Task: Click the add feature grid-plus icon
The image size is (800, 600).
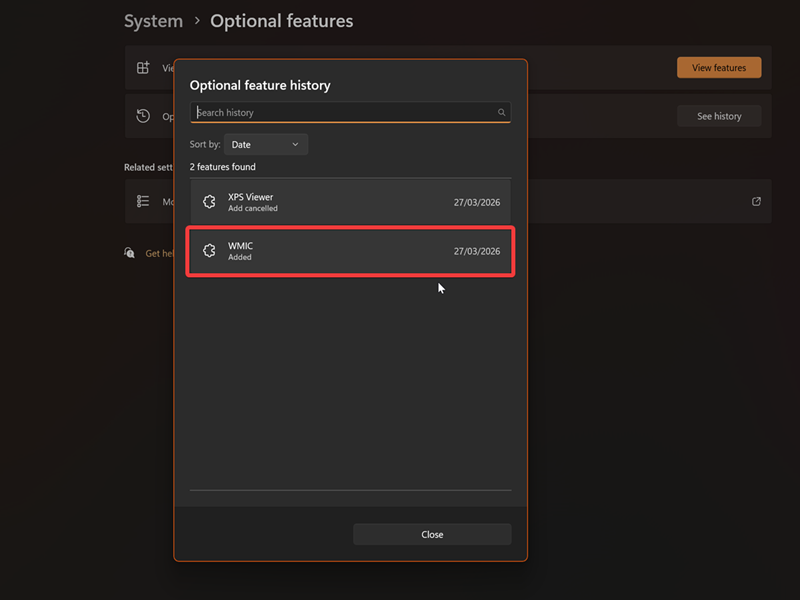Action: click(143, 68)
